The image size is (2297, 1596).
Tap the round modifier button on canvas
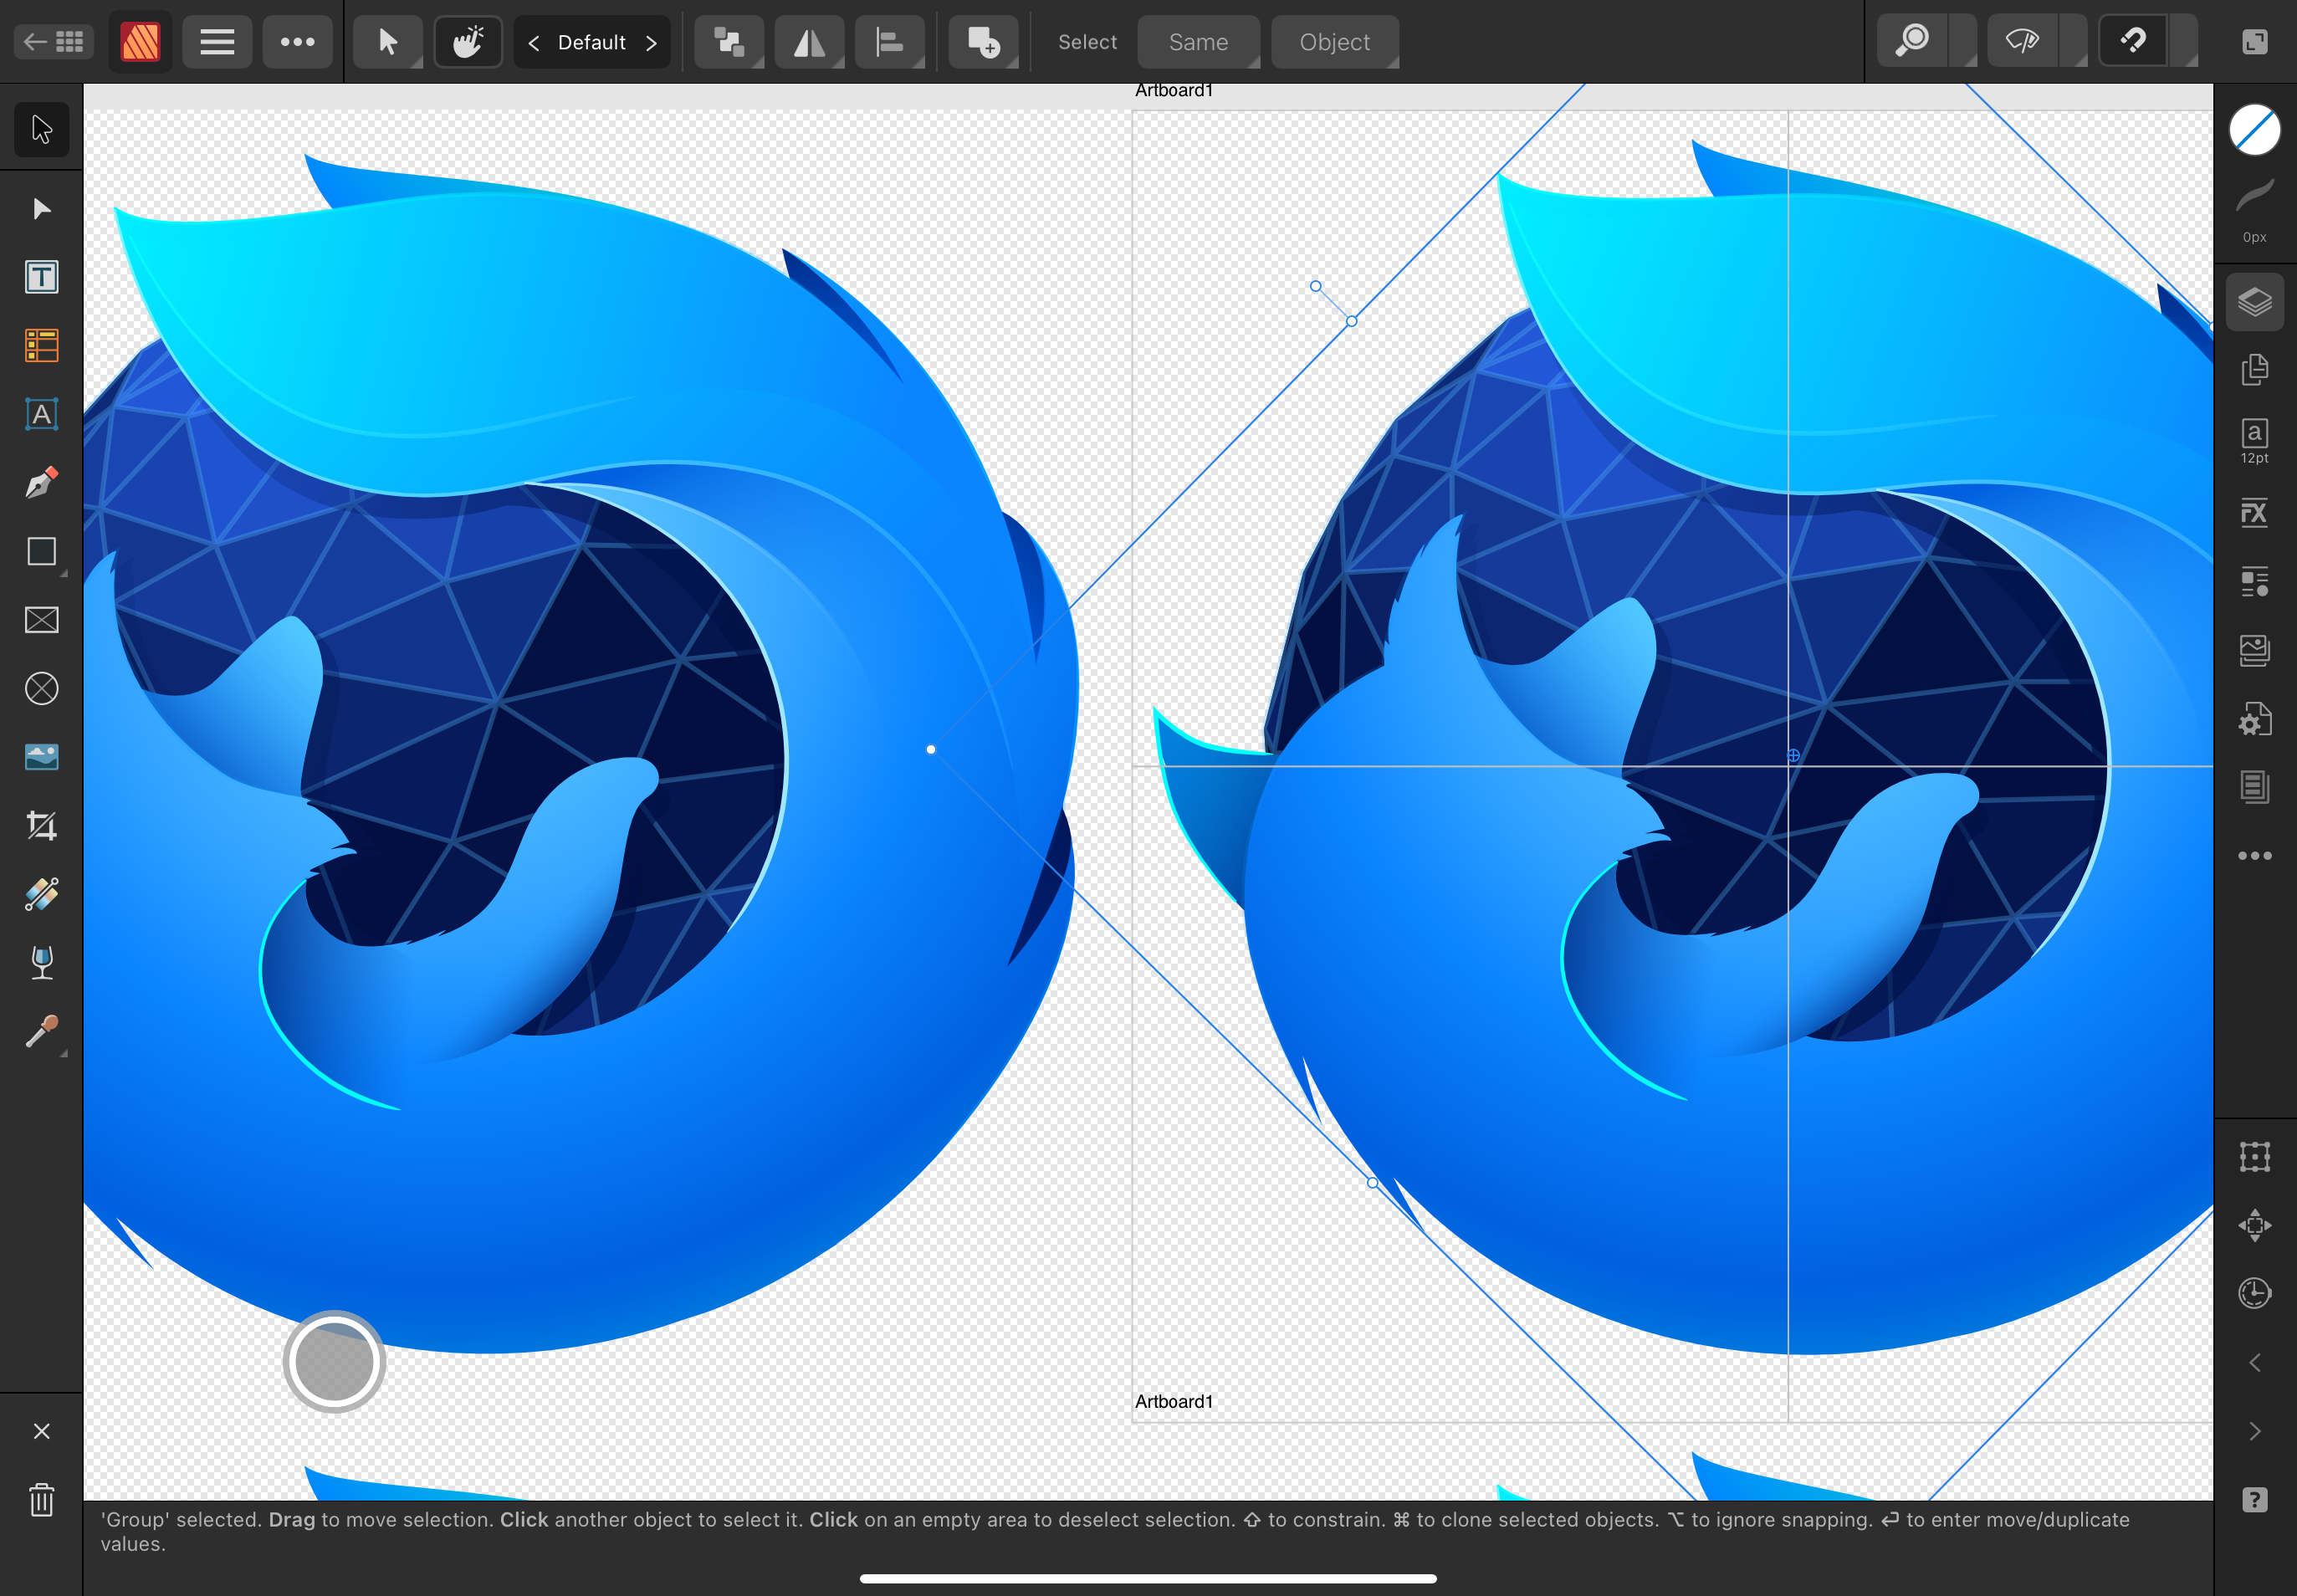click(x=334, y=1361)
